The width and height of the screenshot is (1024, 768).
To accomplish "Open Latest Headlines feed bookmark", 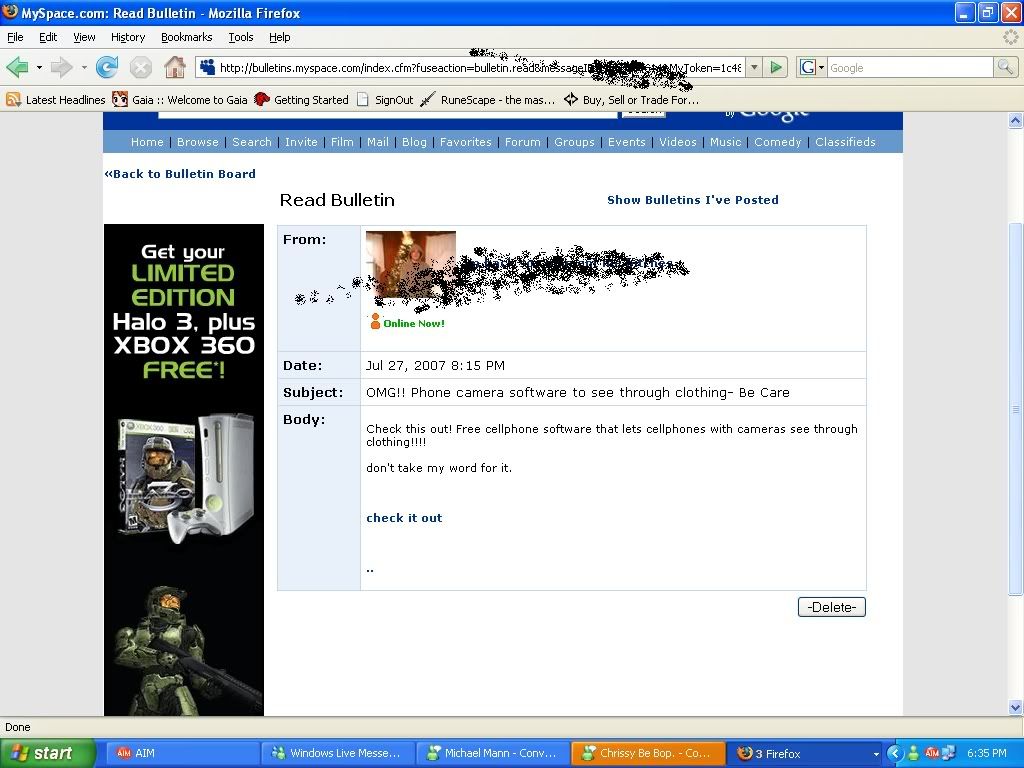I will click(56, 100).
